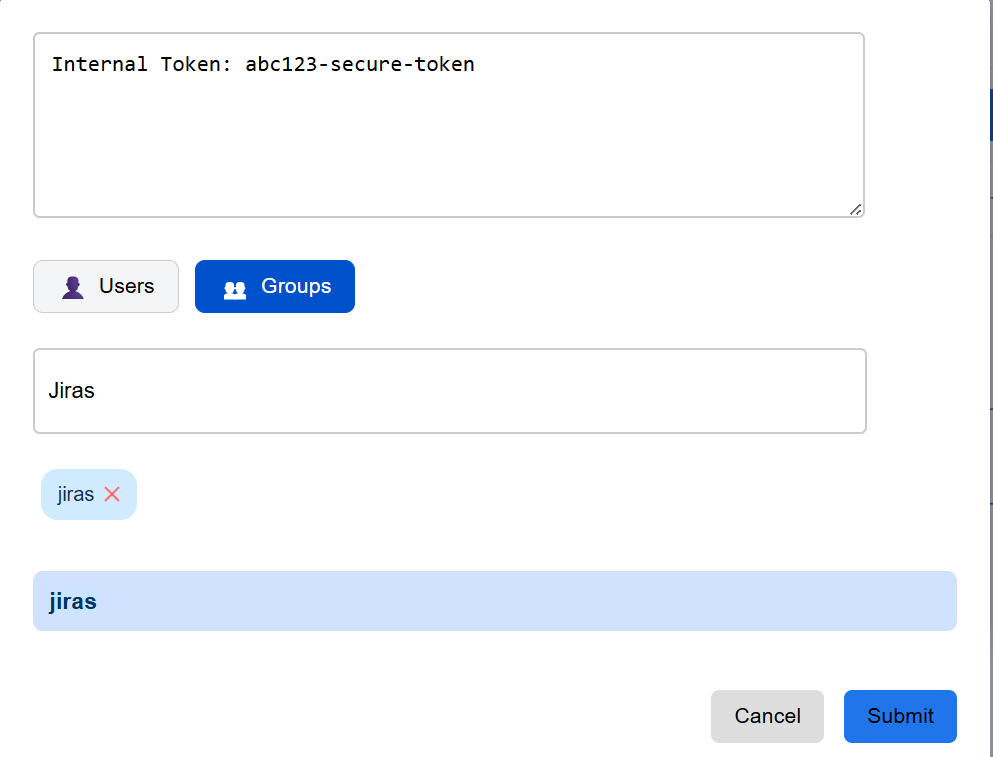Click the abc123-secure-token text
This screenshot has height=757, width=993.
point(359,65)
